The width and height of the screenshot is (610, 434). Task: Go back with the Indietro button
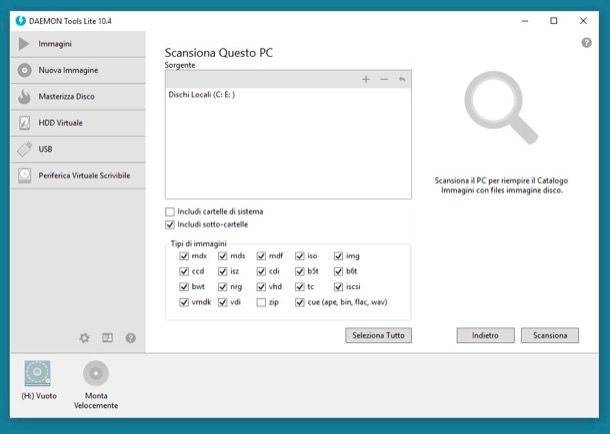tap(485, 335)
